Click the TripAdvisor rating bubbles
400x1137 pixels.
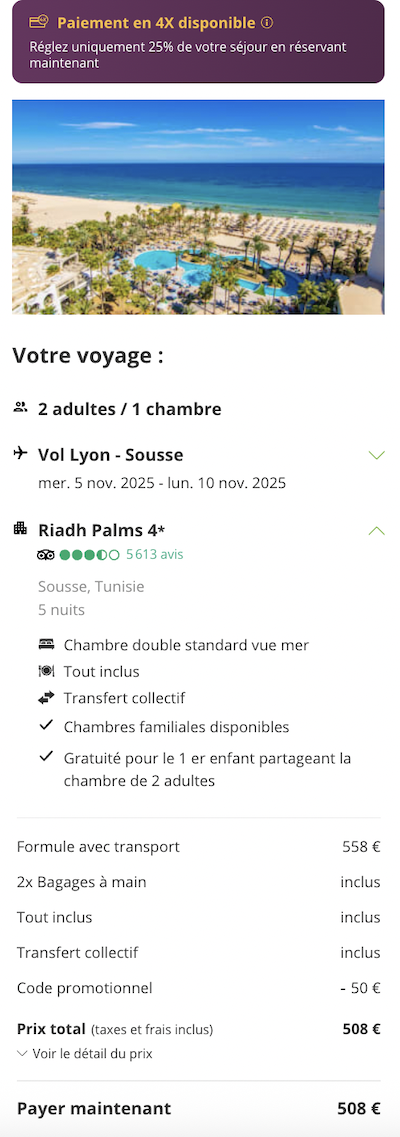coord(89,555)
